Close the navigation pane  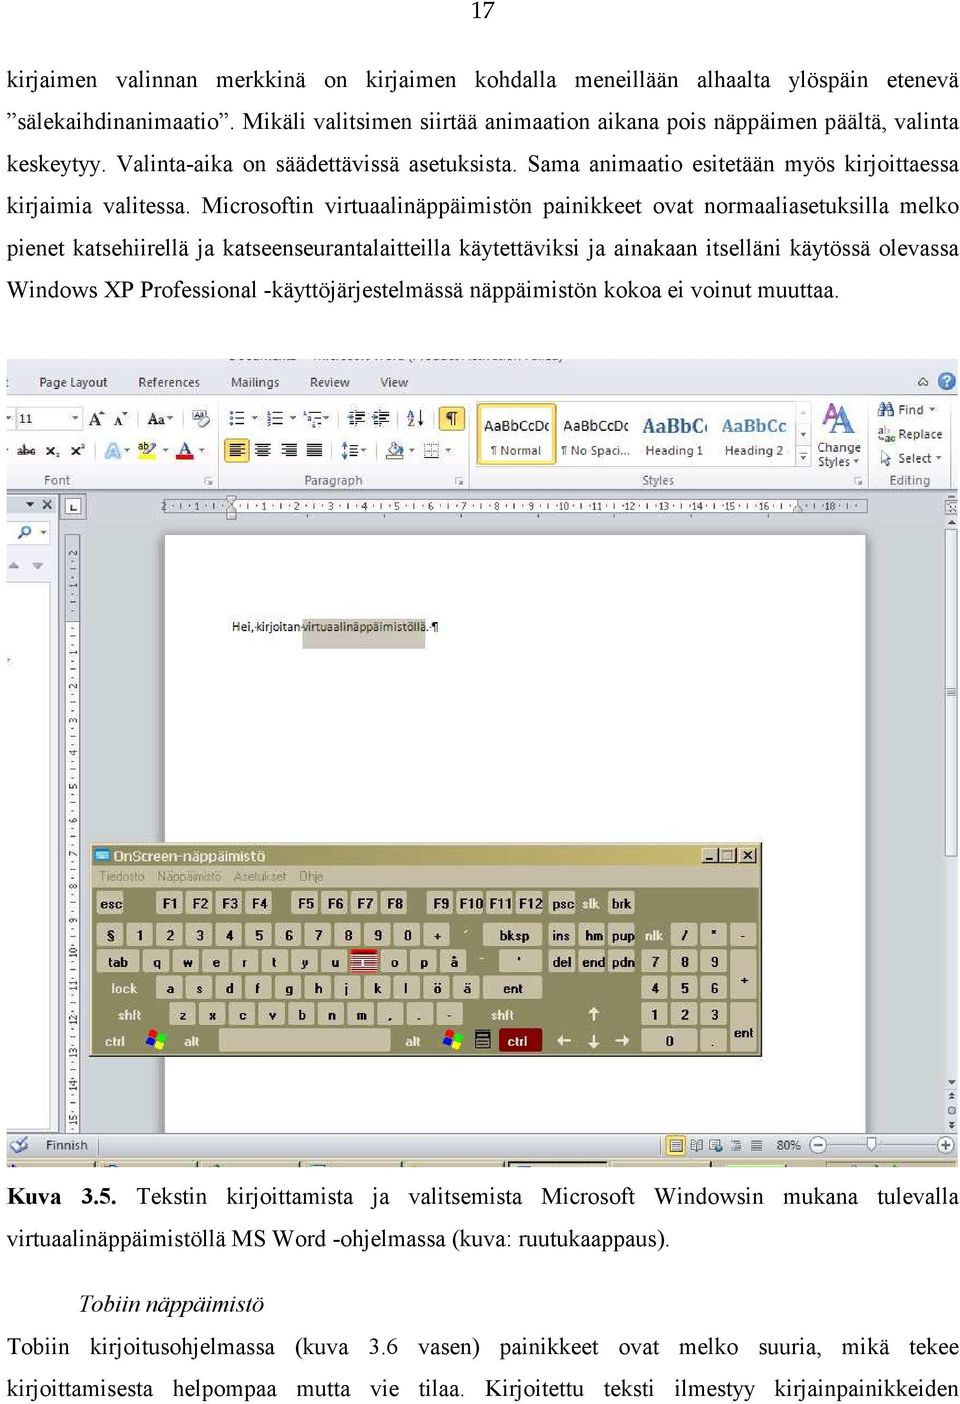click(x=46, y=505)
